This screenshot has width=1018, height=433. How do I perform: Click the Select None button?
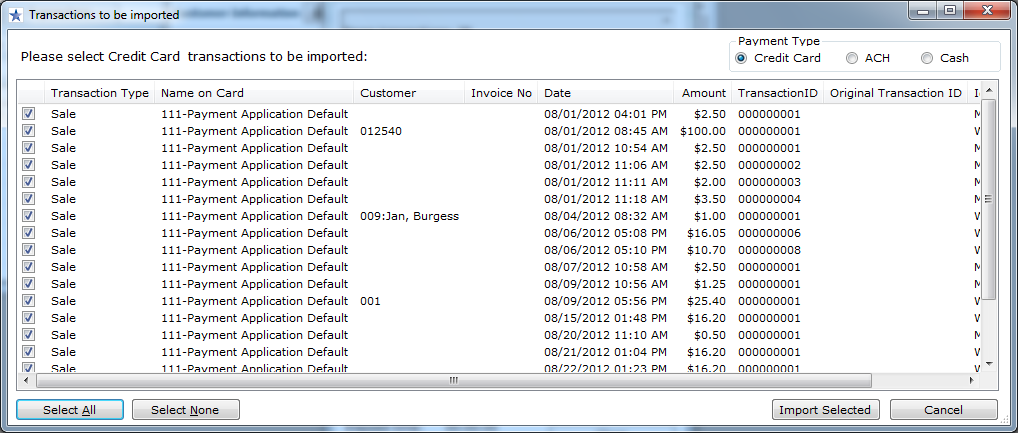click(184, 410)
